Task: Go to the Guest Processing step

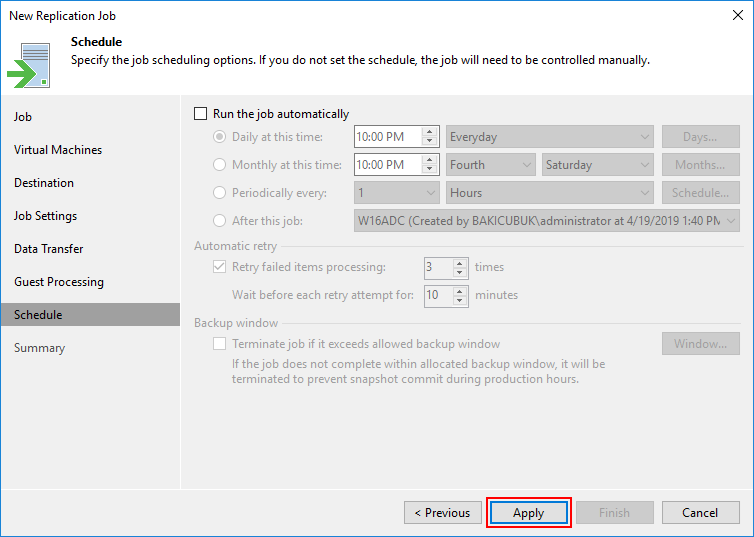Action: (59, 282)
